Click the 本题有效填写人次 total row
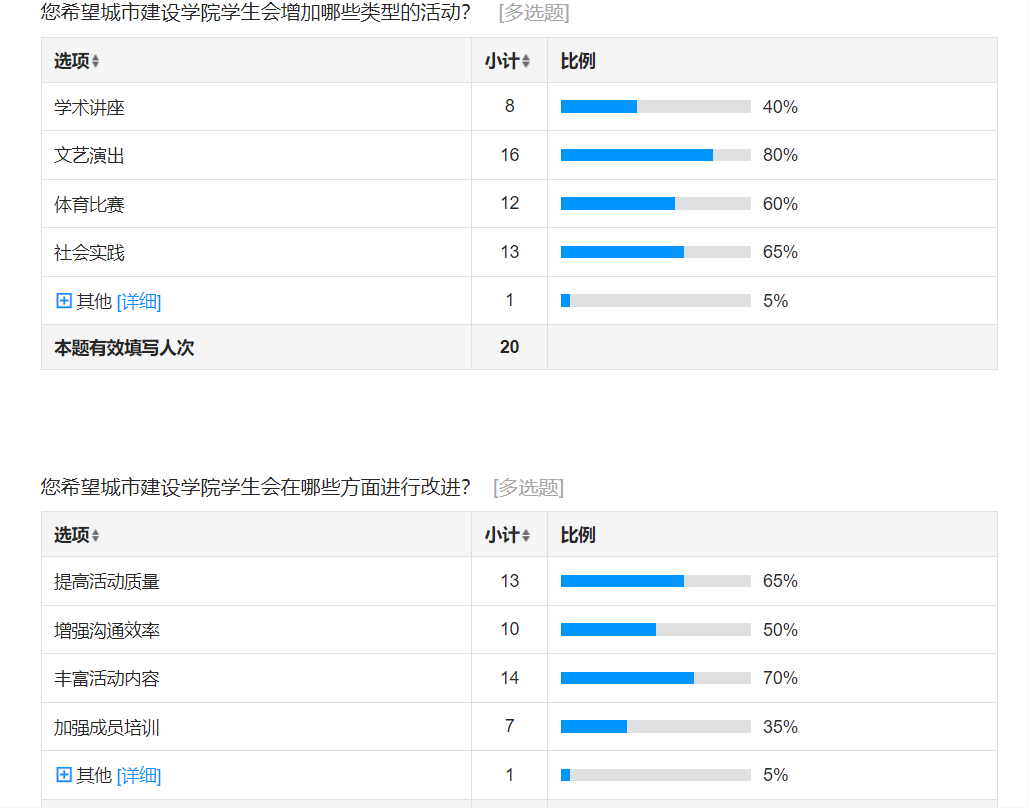The height and width of the screenshot is (808, 1029). [x=519, y=347]
